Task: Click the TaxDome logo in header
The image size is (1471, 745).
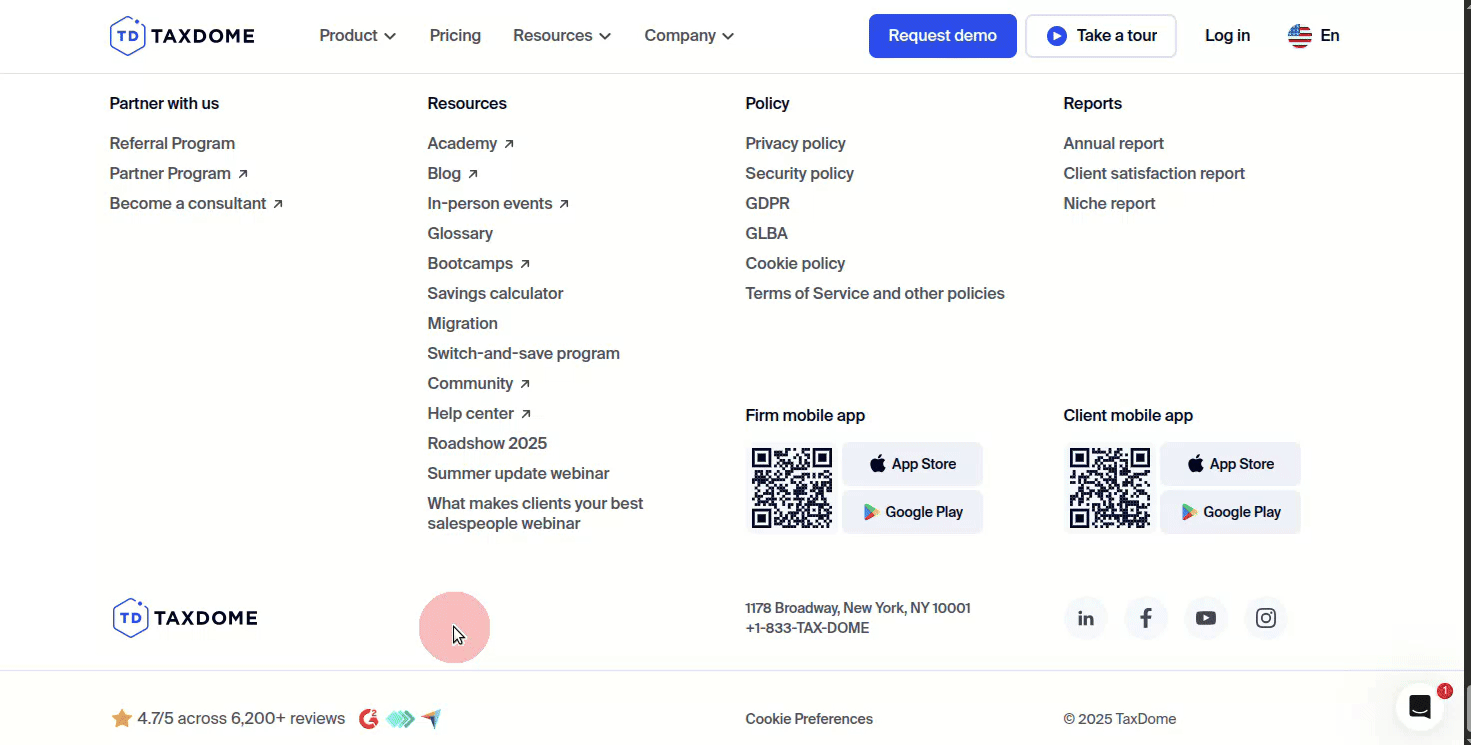Action: [182, 36]
